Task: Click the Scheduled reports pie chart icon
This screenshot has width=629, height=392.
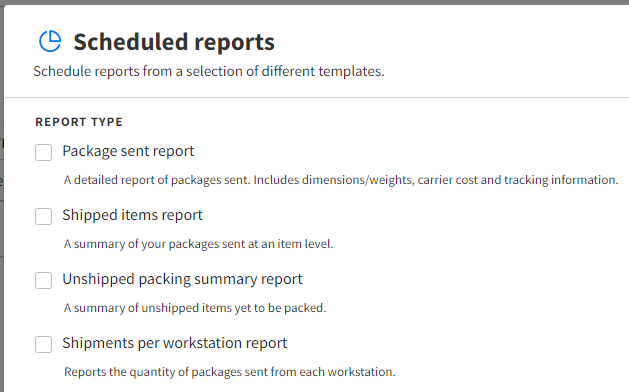Action: (50, 41)
